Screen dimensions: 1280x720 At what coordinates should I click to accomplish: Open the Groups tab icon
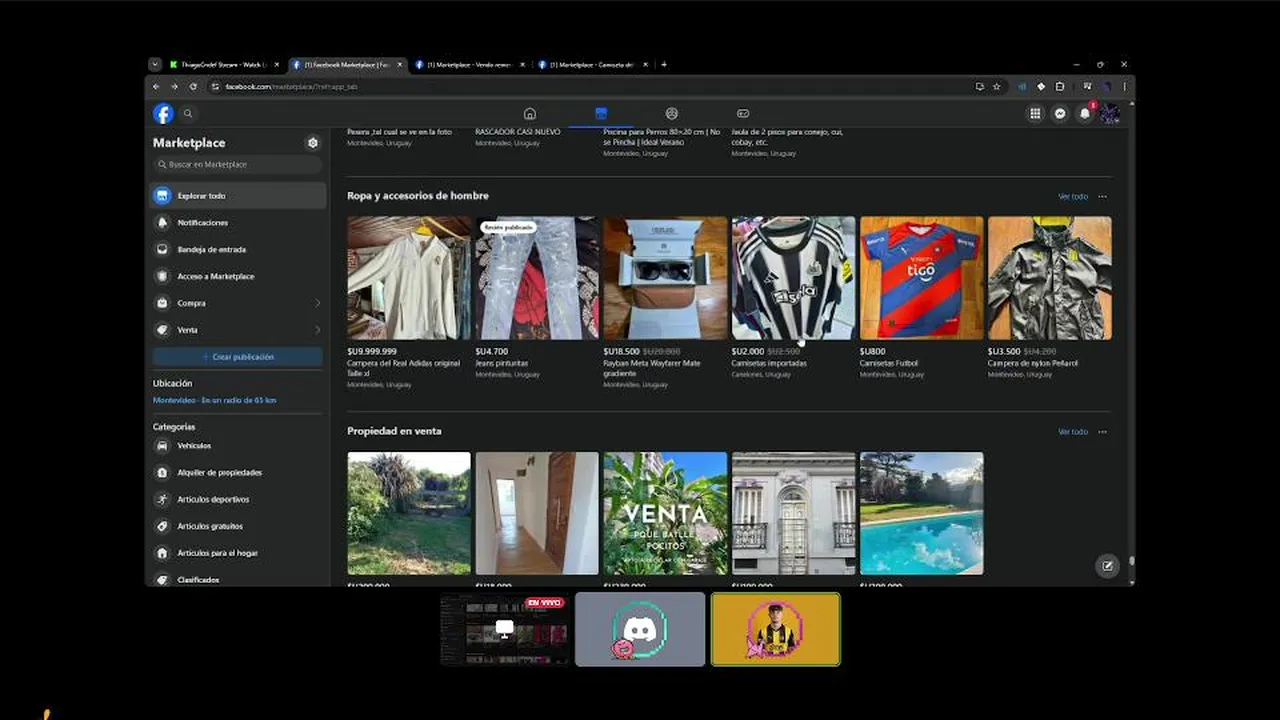click(672, 114)
